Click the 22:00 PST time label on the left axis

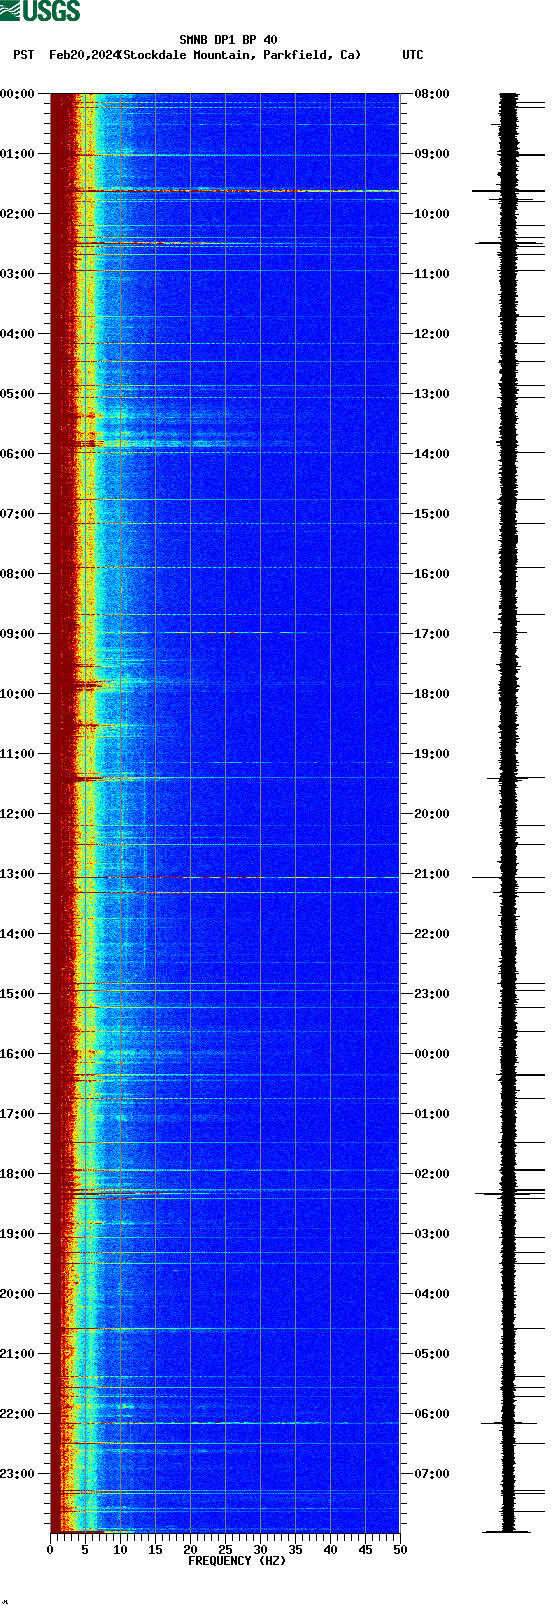18,1414
